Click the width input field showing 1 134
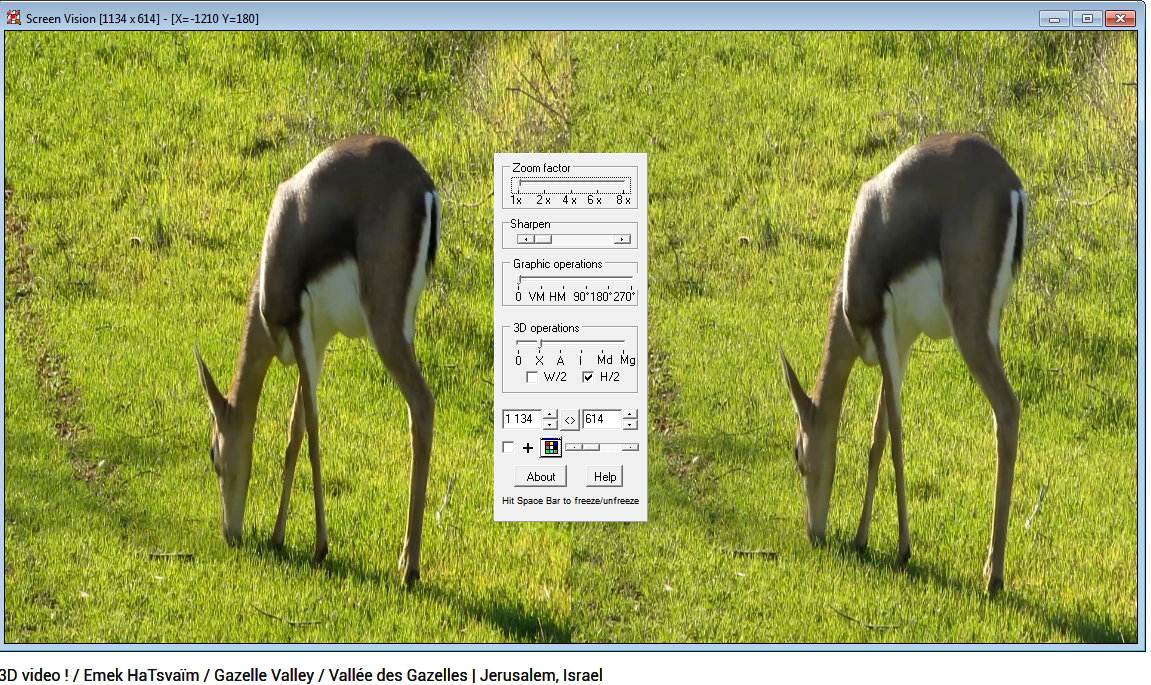The height and width of the screenshot is (685, 1151). pos(522,419)
